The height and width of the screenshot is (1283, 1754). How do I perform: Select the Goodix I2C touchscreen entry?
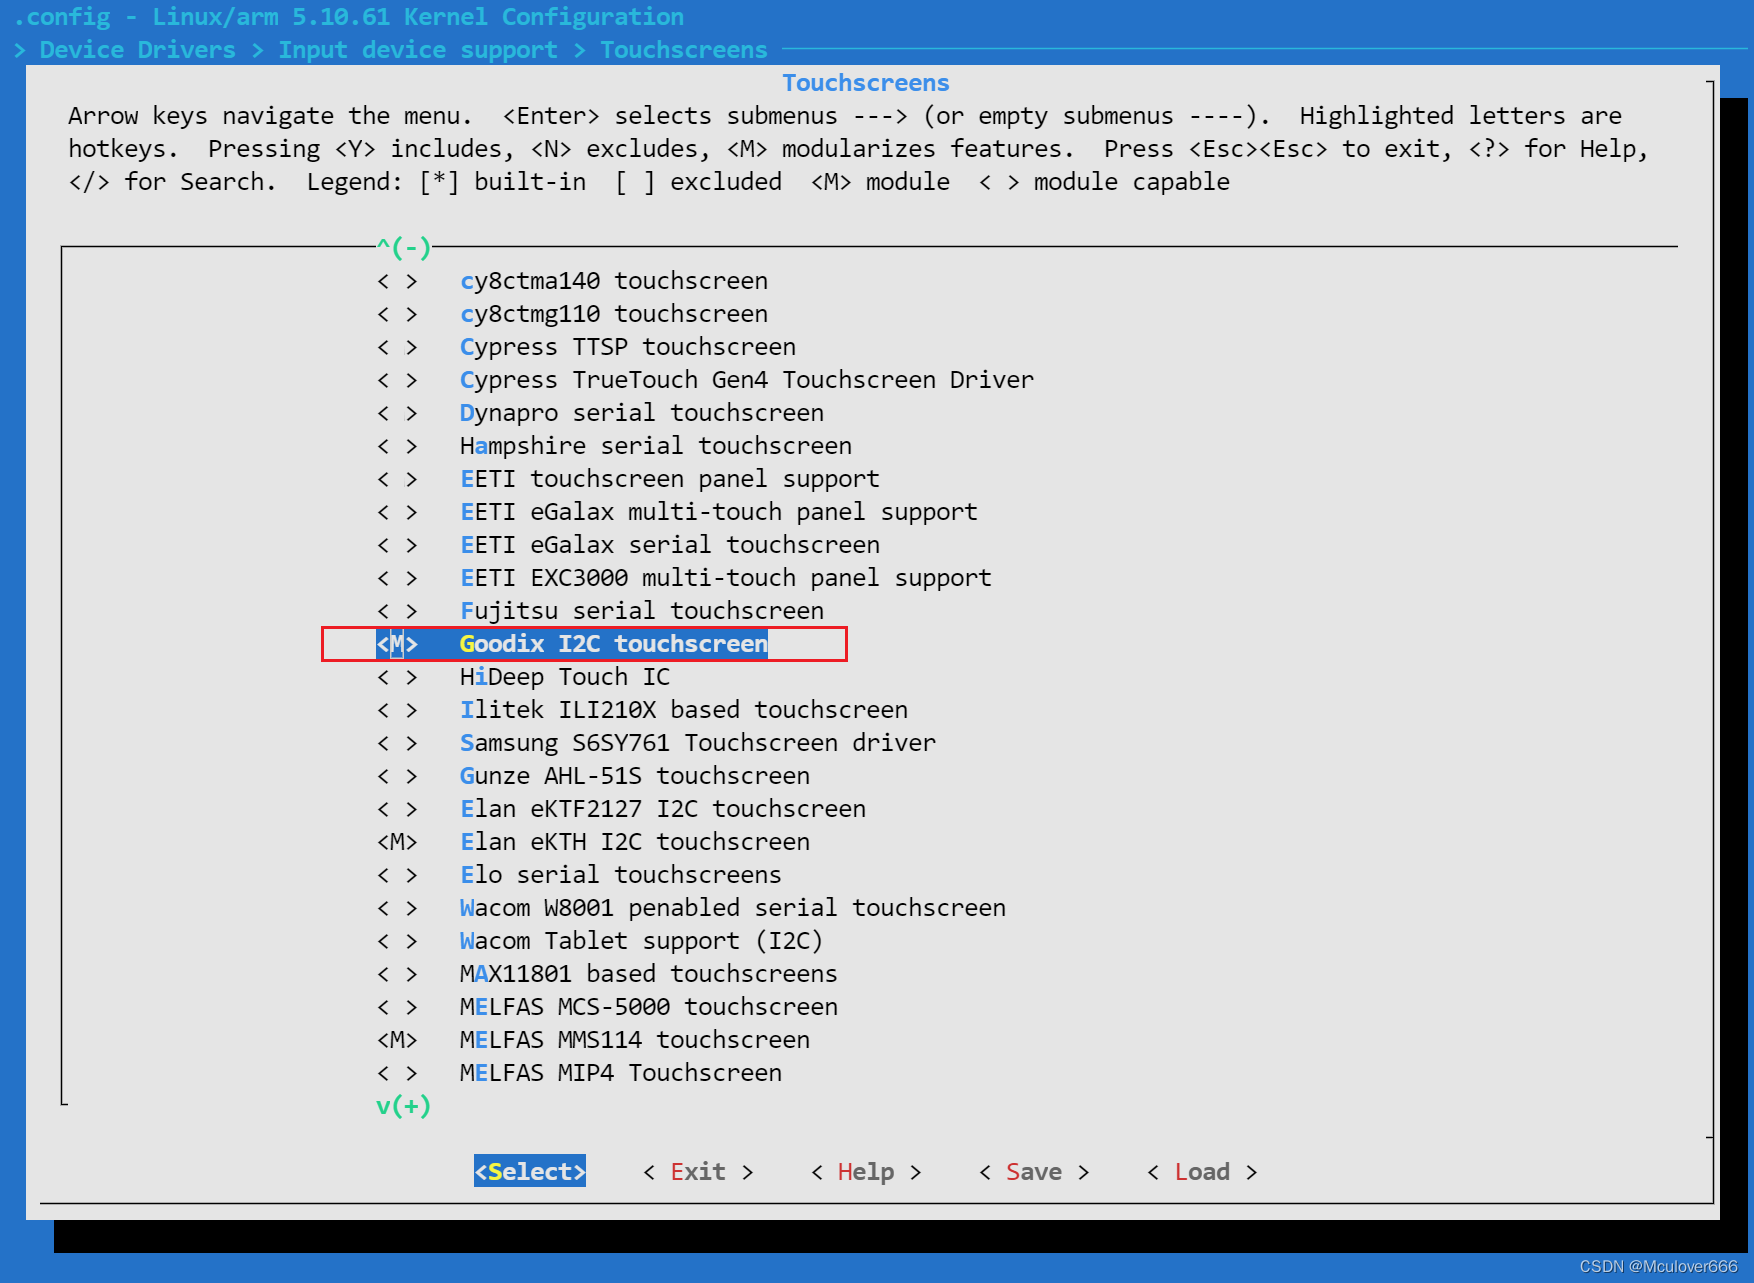point(614,644)
